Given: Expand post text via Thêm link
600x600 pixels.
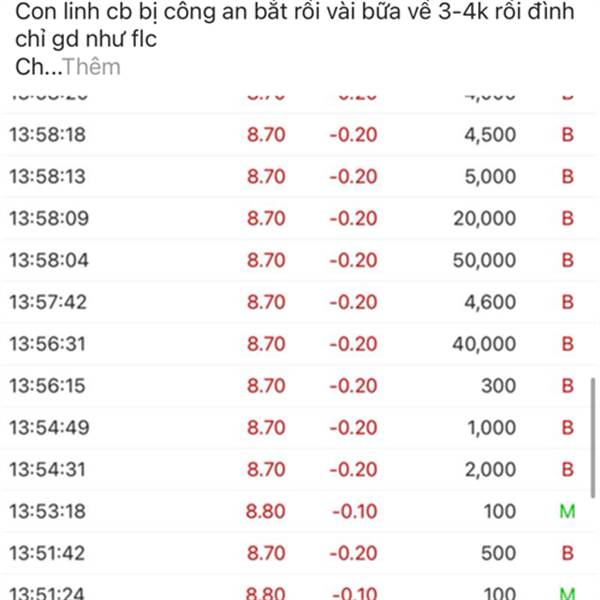Looking at the screenshot, I should click(97, 67).
